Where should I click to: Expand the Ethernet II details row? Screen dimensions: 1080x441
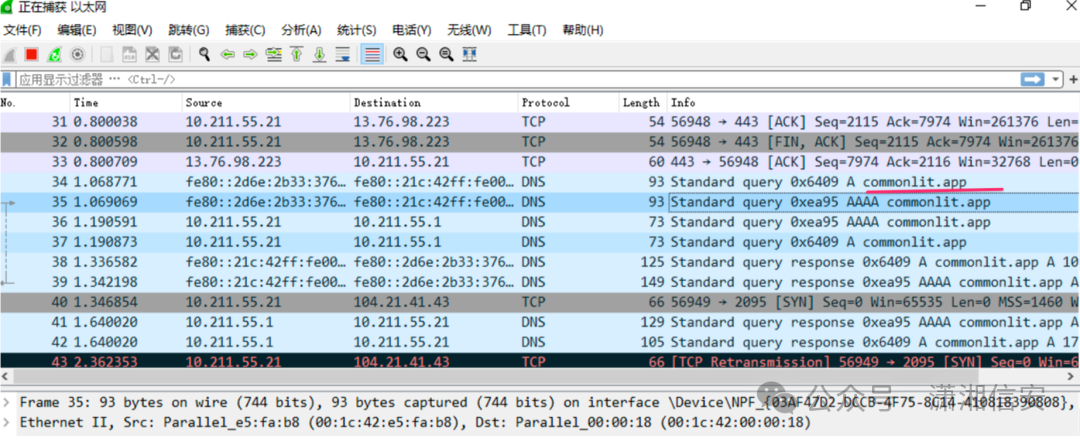point(6,422)
